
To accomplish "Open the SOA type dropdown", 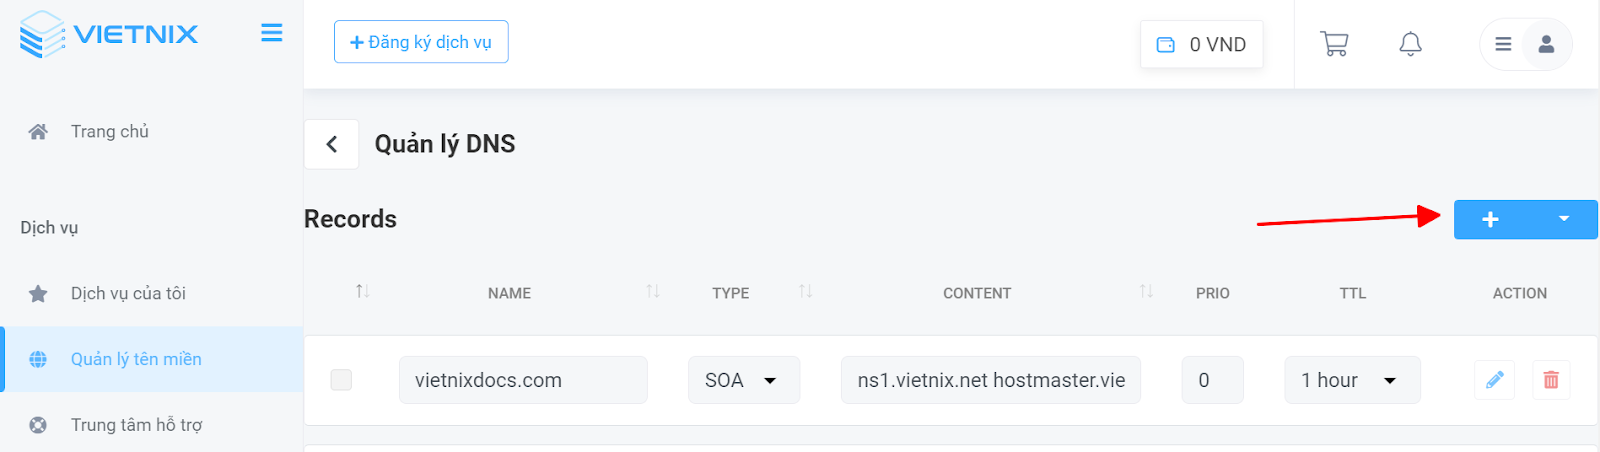I will coord(744,380).
